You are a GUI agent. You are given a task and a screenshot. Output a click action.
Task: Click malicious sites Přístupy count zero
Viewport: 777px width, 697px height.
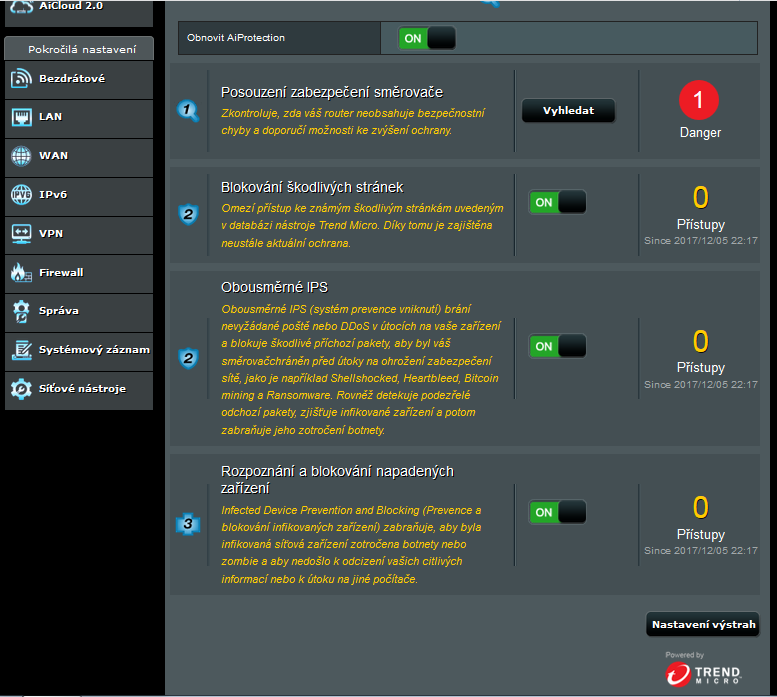tap(701, 197)
